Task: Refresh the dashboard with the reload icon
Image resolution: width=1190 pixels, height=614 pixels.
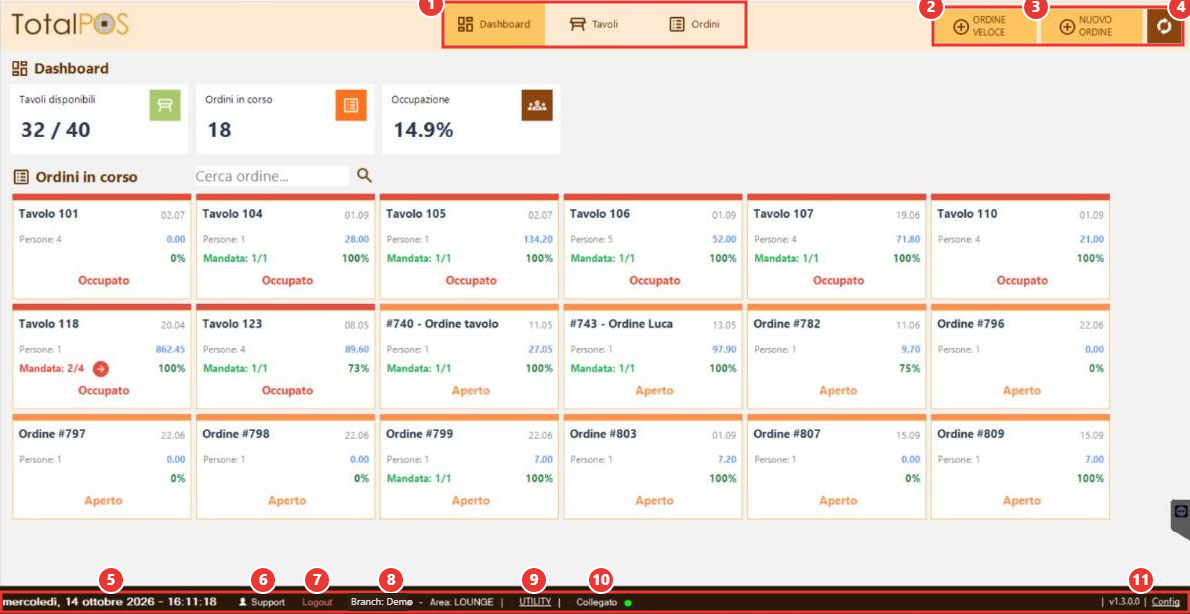Action: point(1163,27)
